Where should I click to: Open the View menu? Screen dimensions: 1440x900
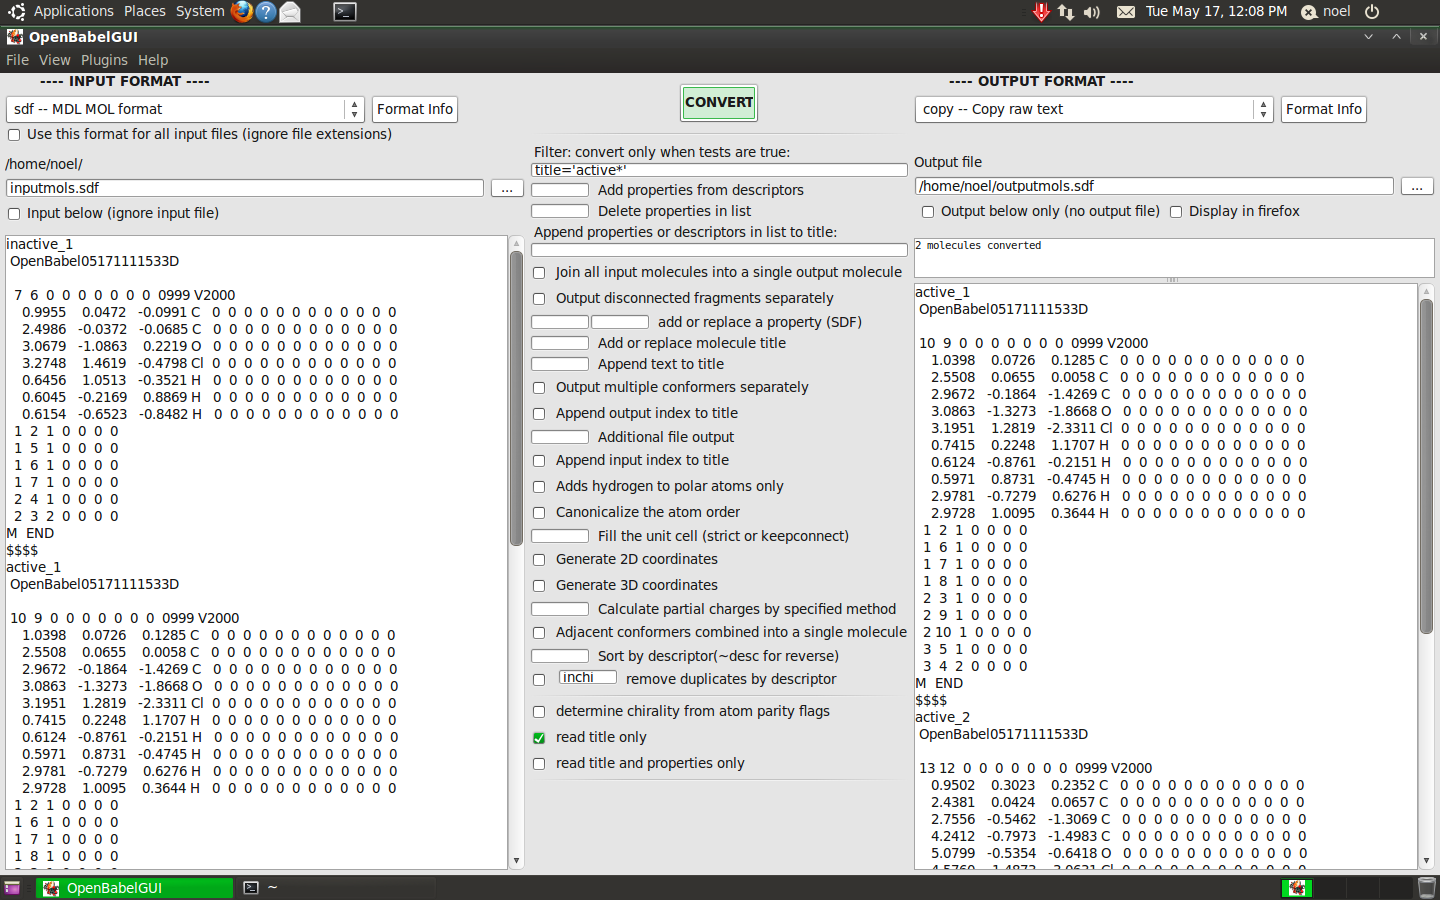click(x=54, y=60)
